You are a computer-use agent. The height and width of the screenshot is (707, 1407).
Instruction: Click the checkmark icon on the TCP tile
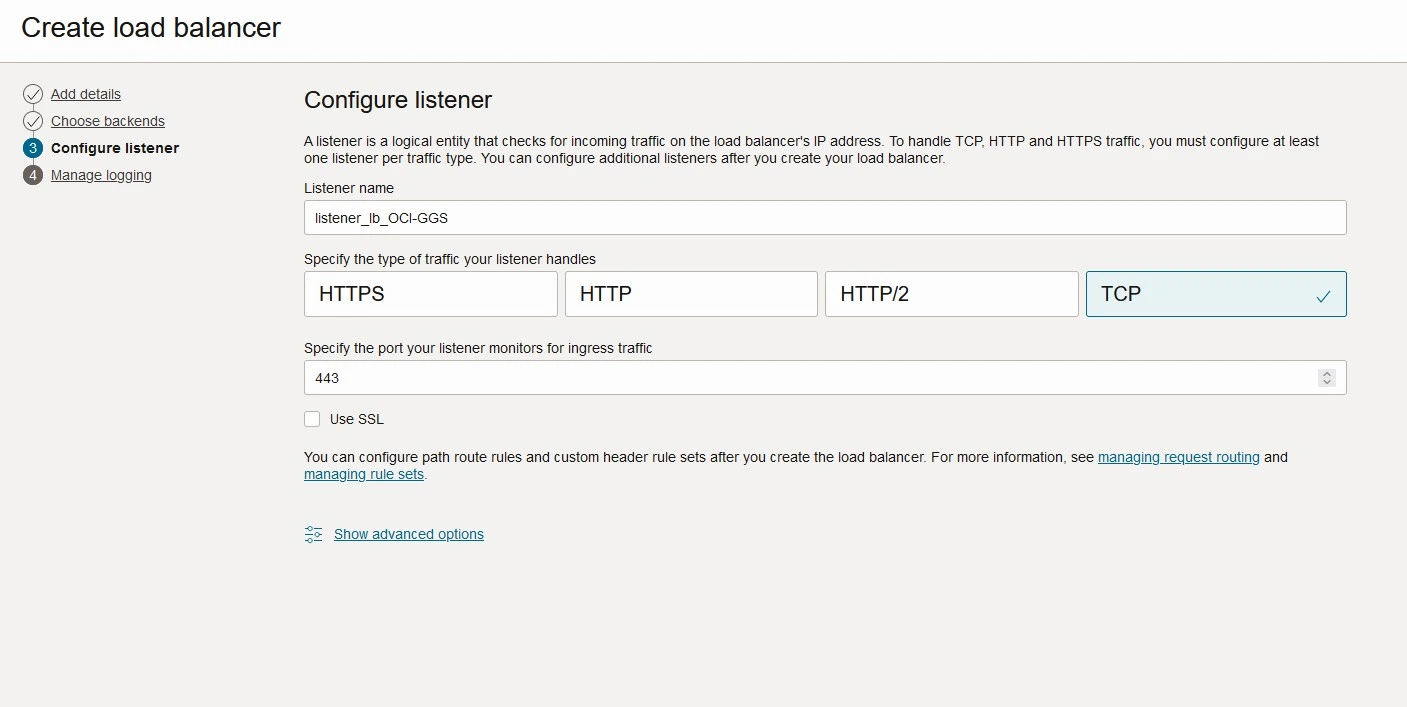tap(1323, 295)
